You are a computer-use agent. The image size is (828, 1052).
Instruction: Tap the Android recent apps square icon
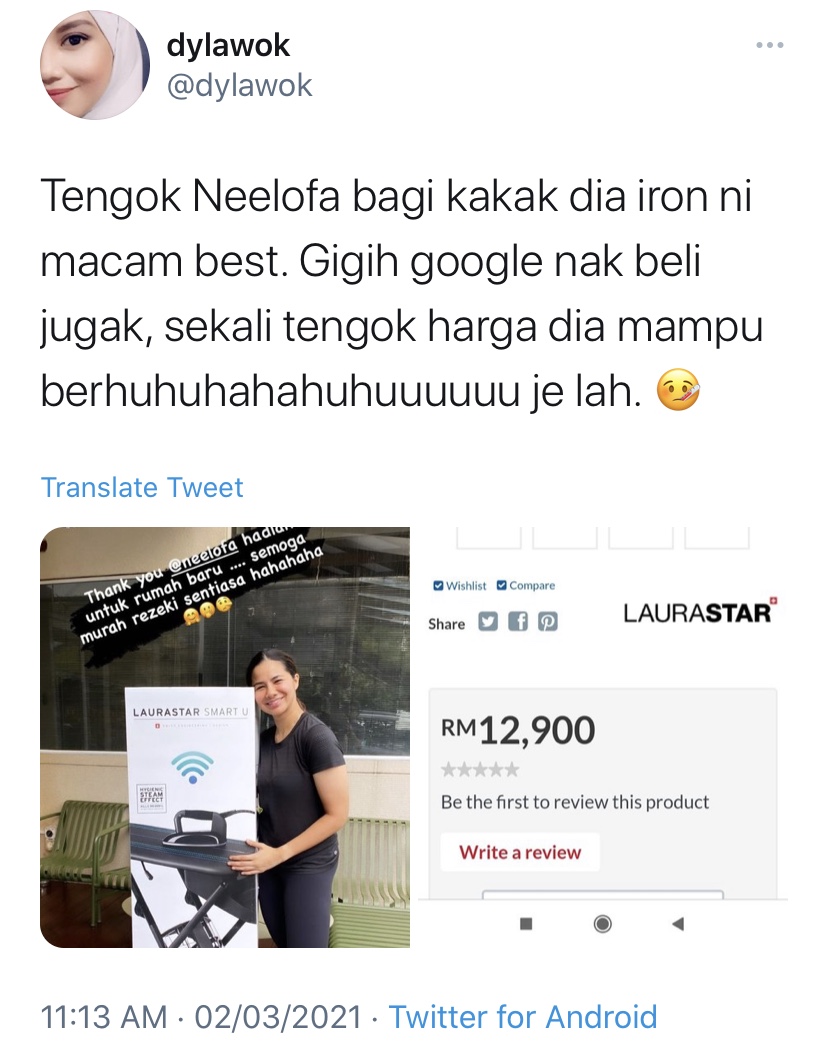point(526,925)
